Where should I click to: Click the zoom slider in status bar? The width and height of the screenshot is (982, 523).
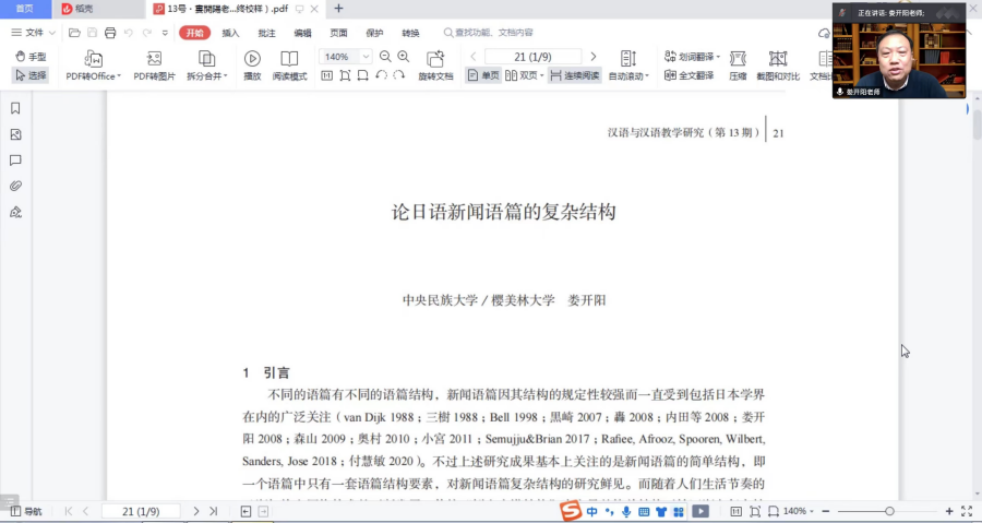point(889,511)
